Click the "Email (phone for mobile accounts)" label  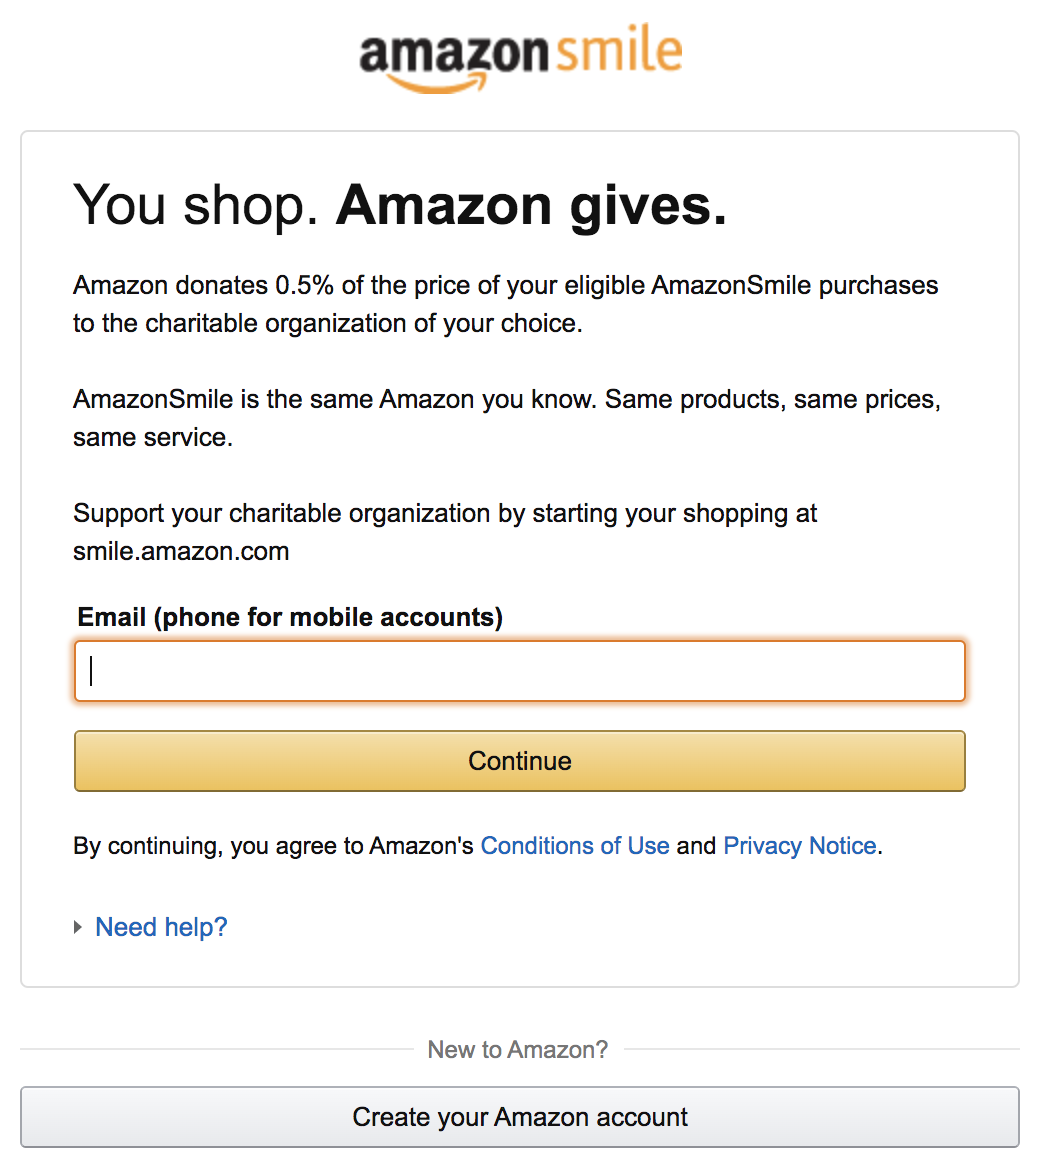click(x=290, y=617)
